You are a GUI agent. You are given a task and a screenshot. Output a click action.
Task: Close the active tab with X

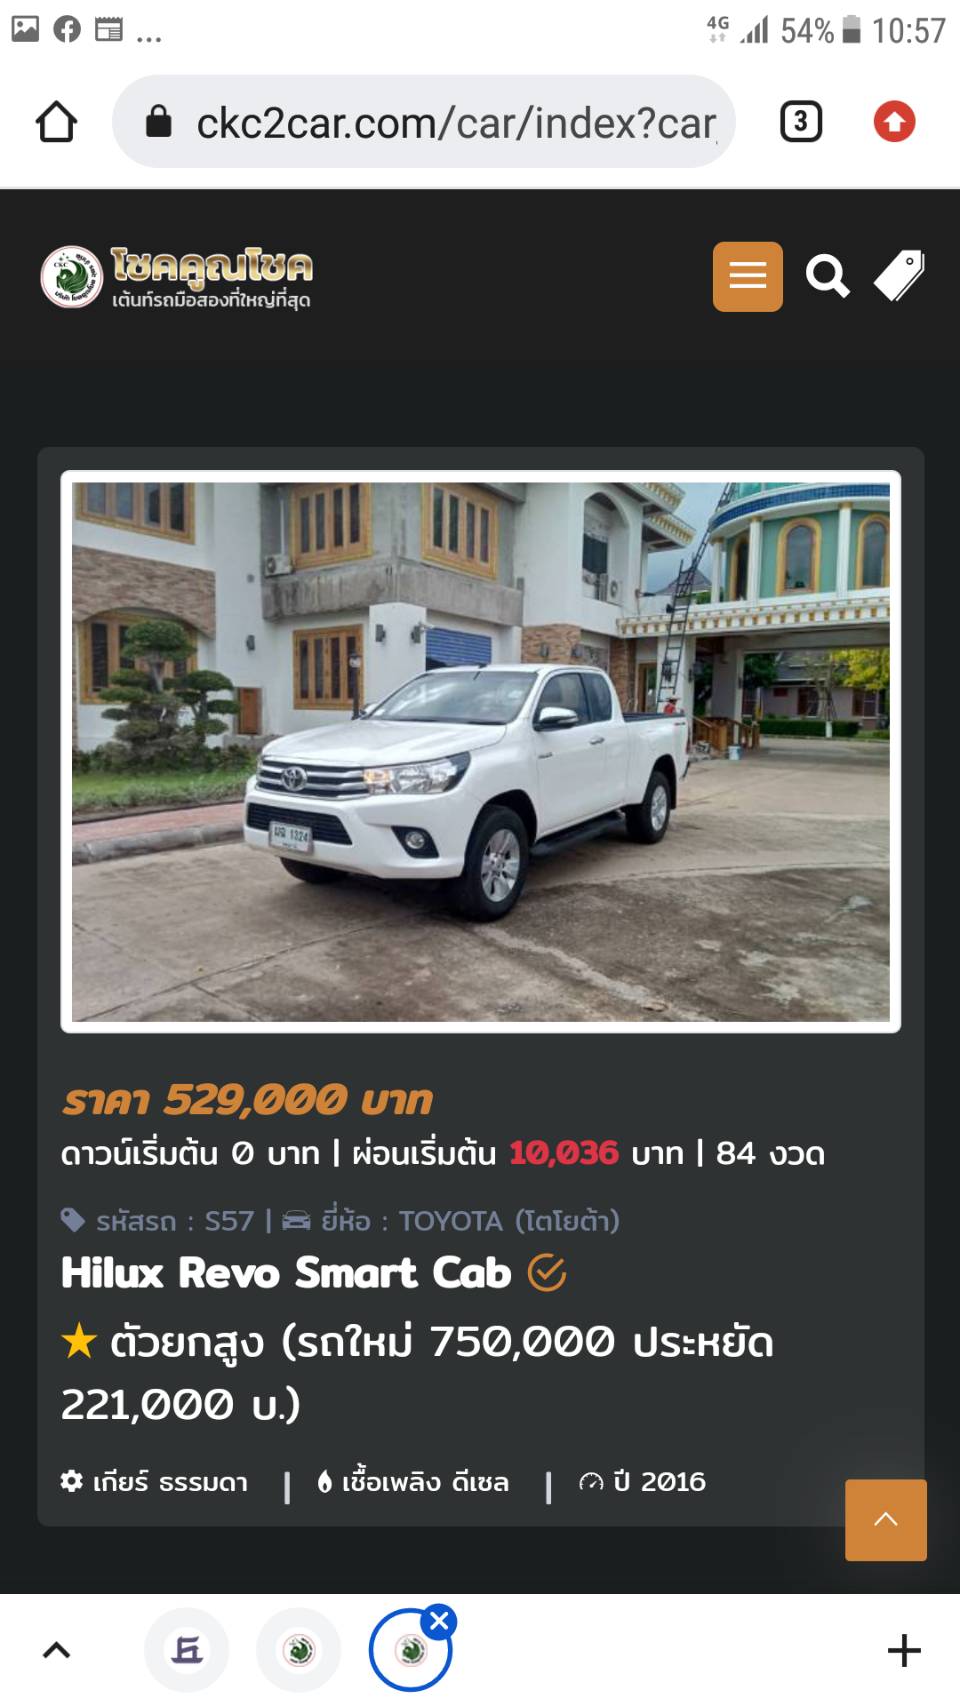pos(439,1621)
